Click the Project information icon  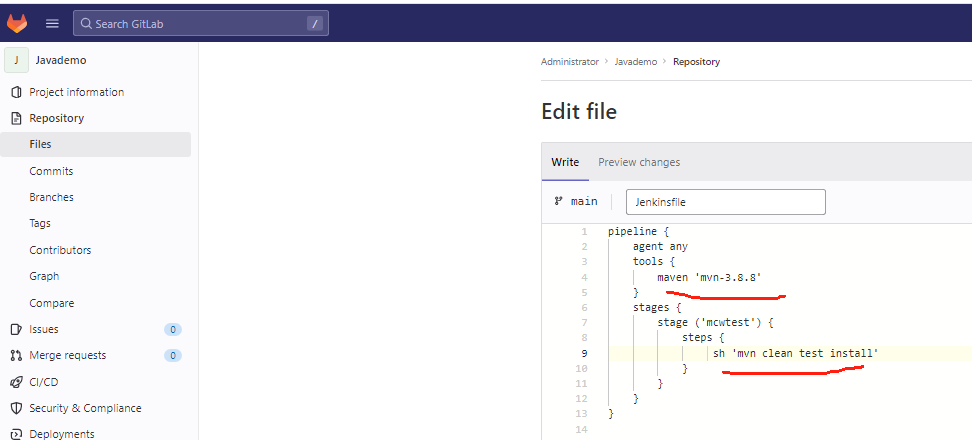coord(17,92)
